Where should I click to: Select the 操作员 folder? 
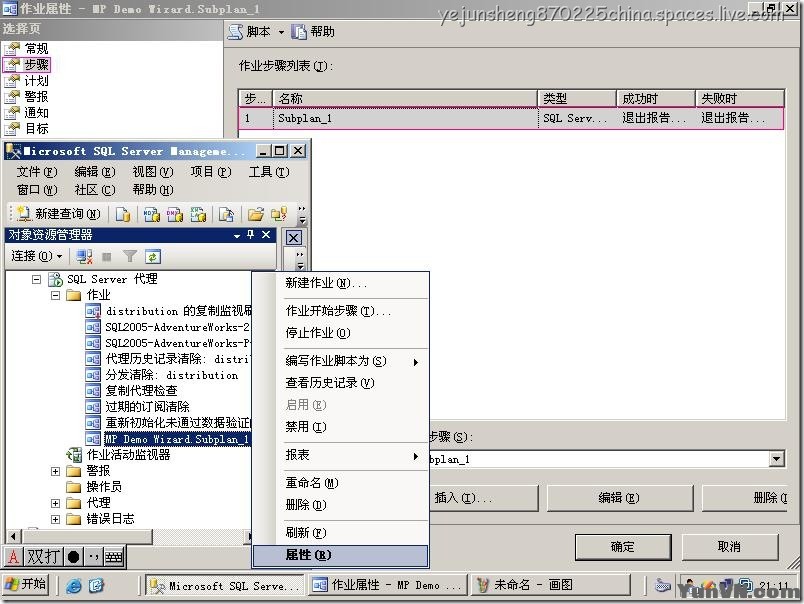[104, 487]
